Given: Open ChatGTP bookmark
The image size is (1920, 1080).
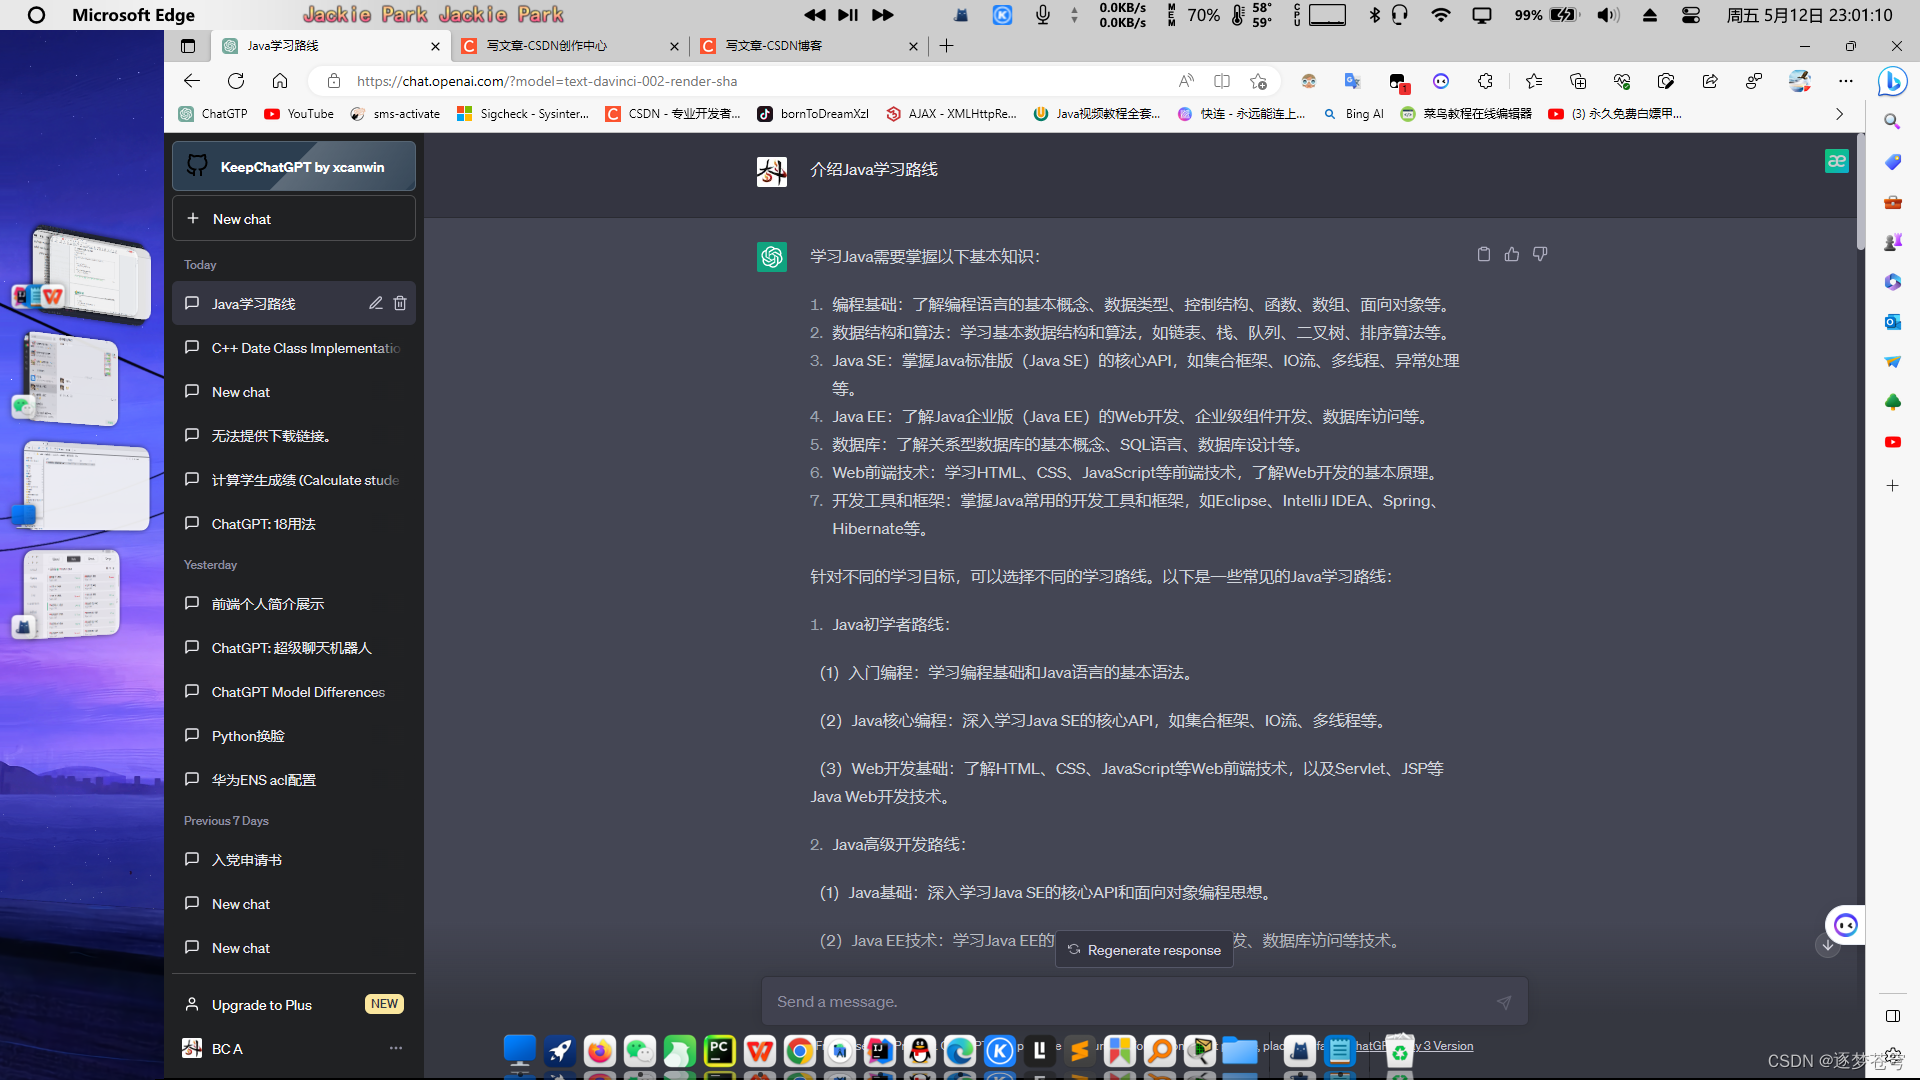Looking at the screenshot, I should click(213, 114).
